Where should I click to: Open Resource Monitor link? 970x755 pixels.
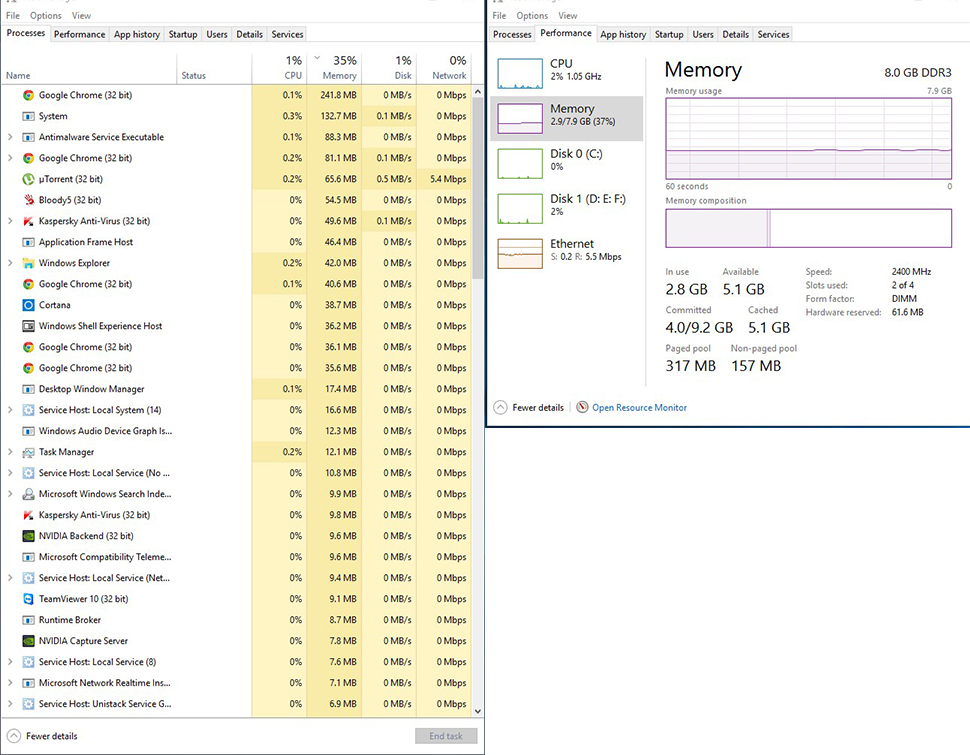pos(639,408)
